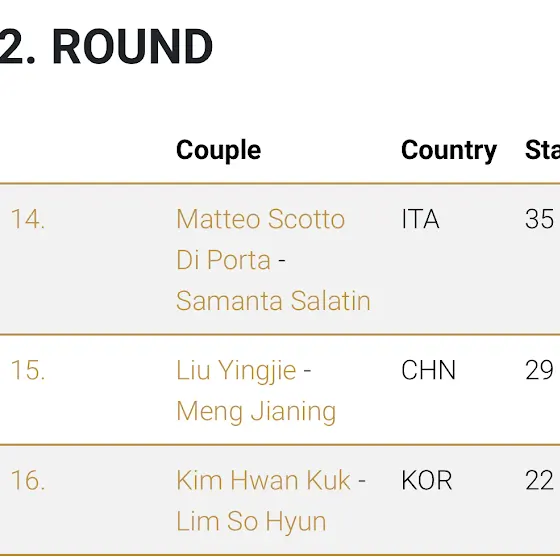Click the KOR country cell

pos(427,480)
